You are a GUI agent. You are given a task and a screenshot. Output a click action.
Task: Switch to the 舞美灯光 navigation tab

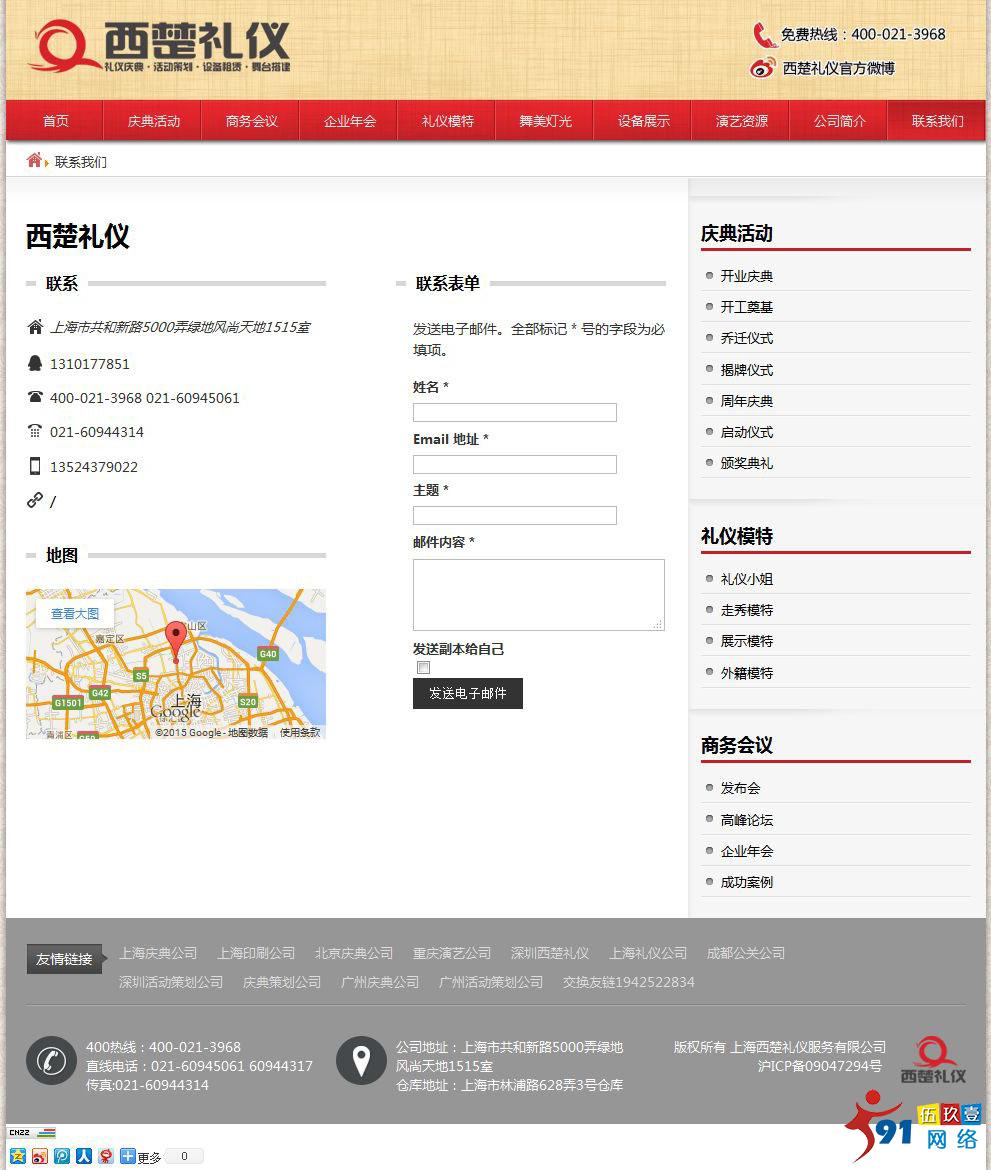point(544,120)
